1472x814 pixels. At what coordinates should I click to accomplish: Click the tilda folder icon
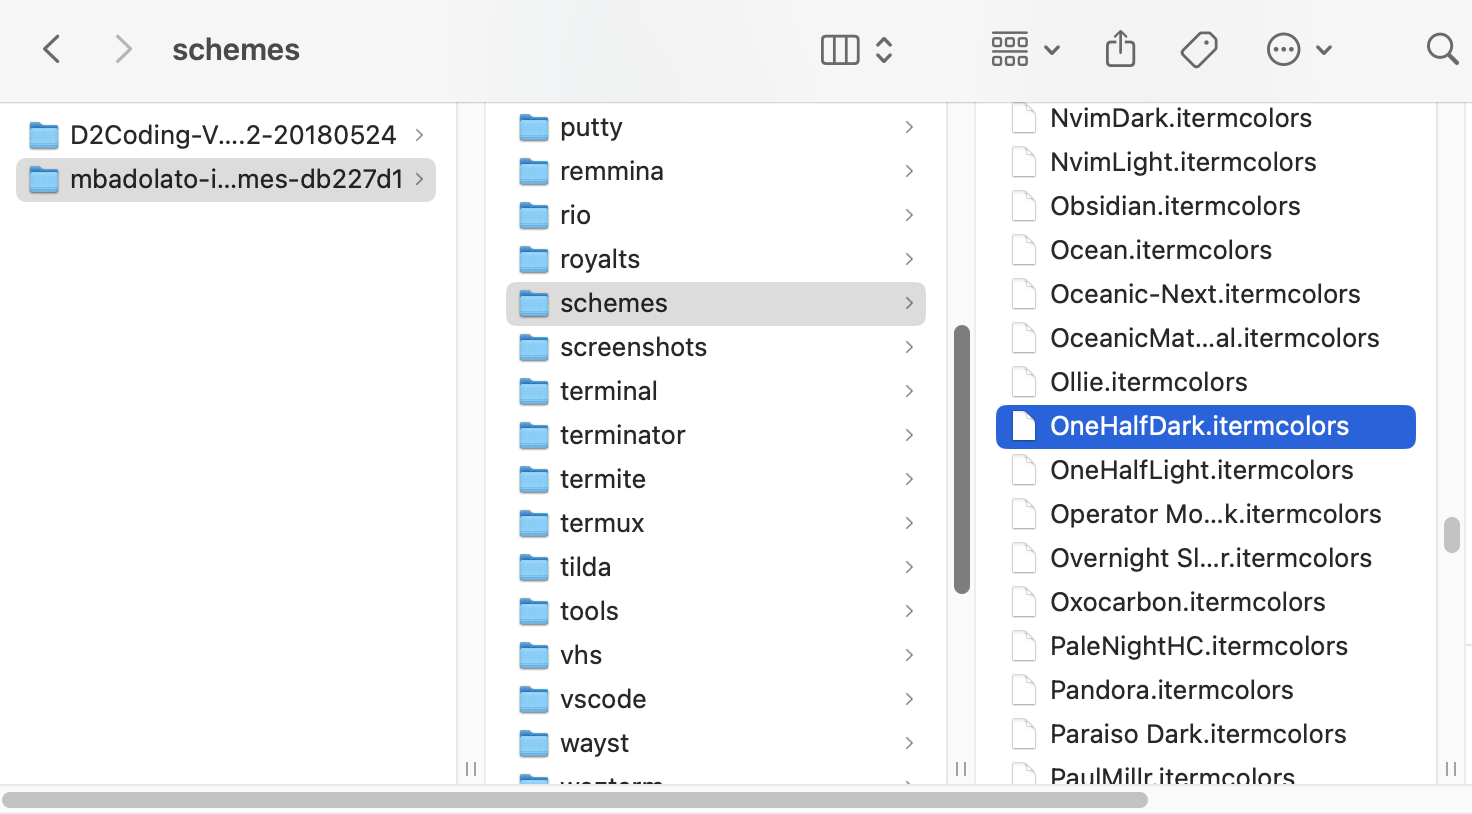click(534, 567)
